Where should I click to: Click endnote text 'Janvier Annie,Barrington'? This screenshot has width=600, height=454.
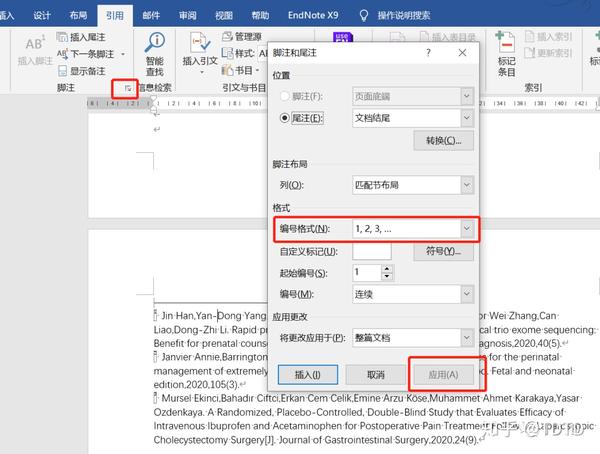[x=214, y=357]
